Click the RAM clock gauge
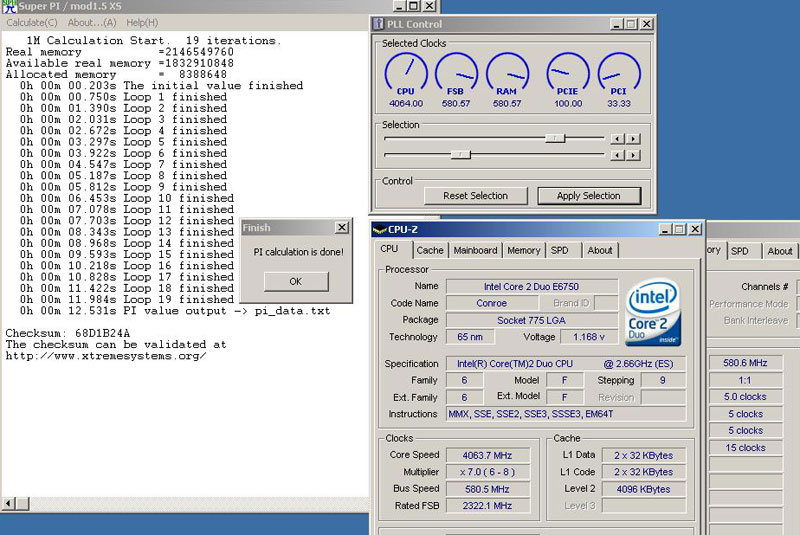This screenshot has height=535, width=800. coord(507,74)
